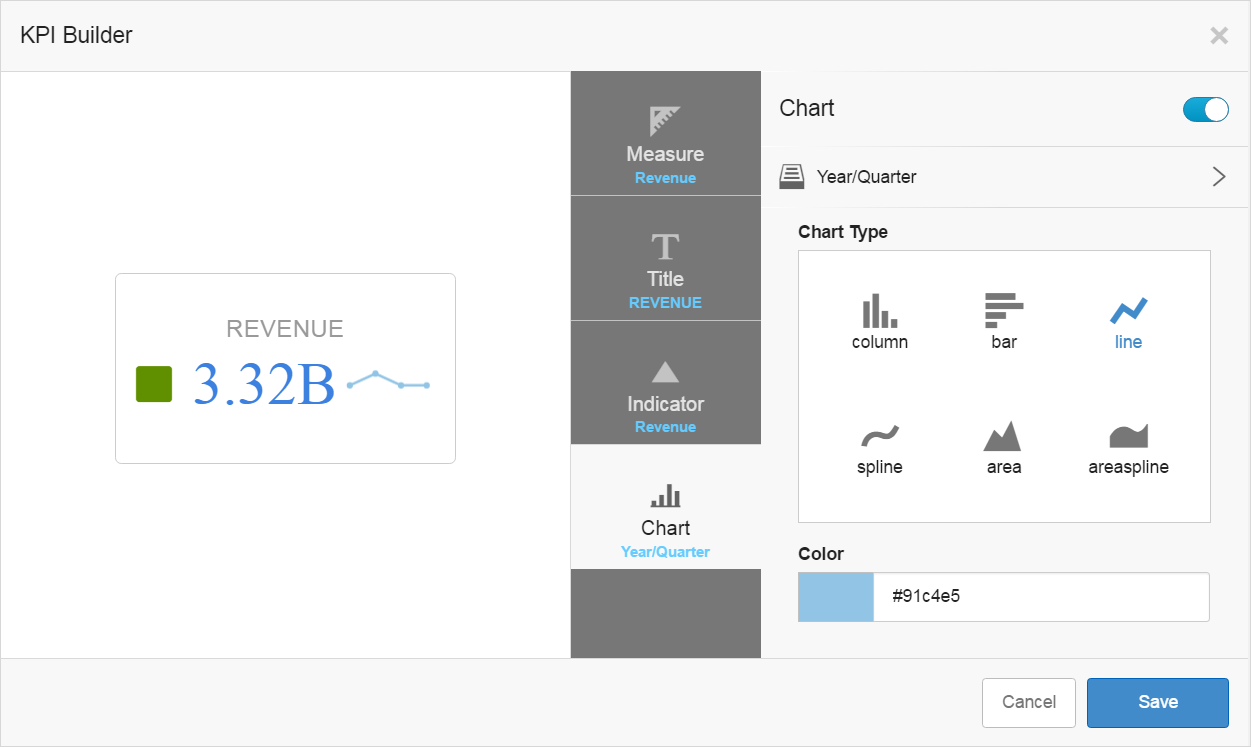Close the KPI Builder dialog
Viewport: 1251px width, 747px height.
[x=1219, y=36]
